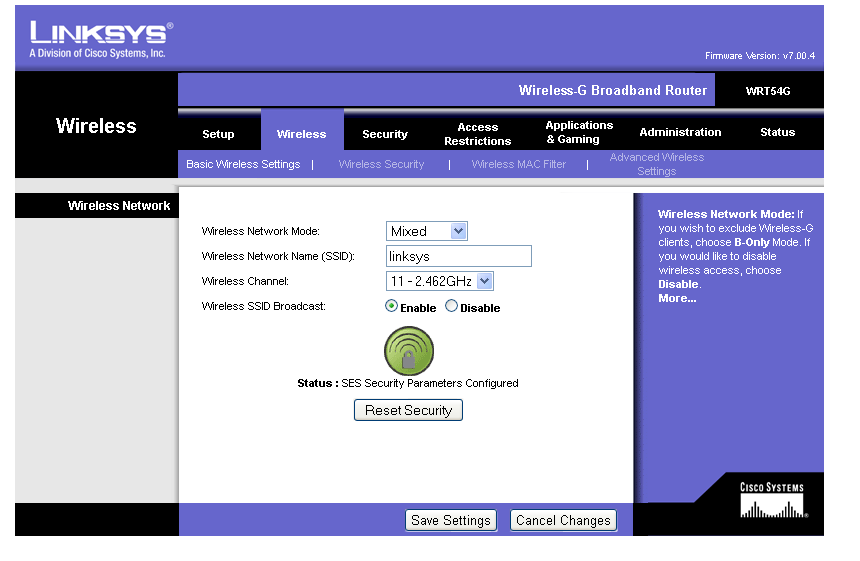The height and width of the screenshot is (561, 860).
Task: Select the Wireless main tab
Action: 302,134
